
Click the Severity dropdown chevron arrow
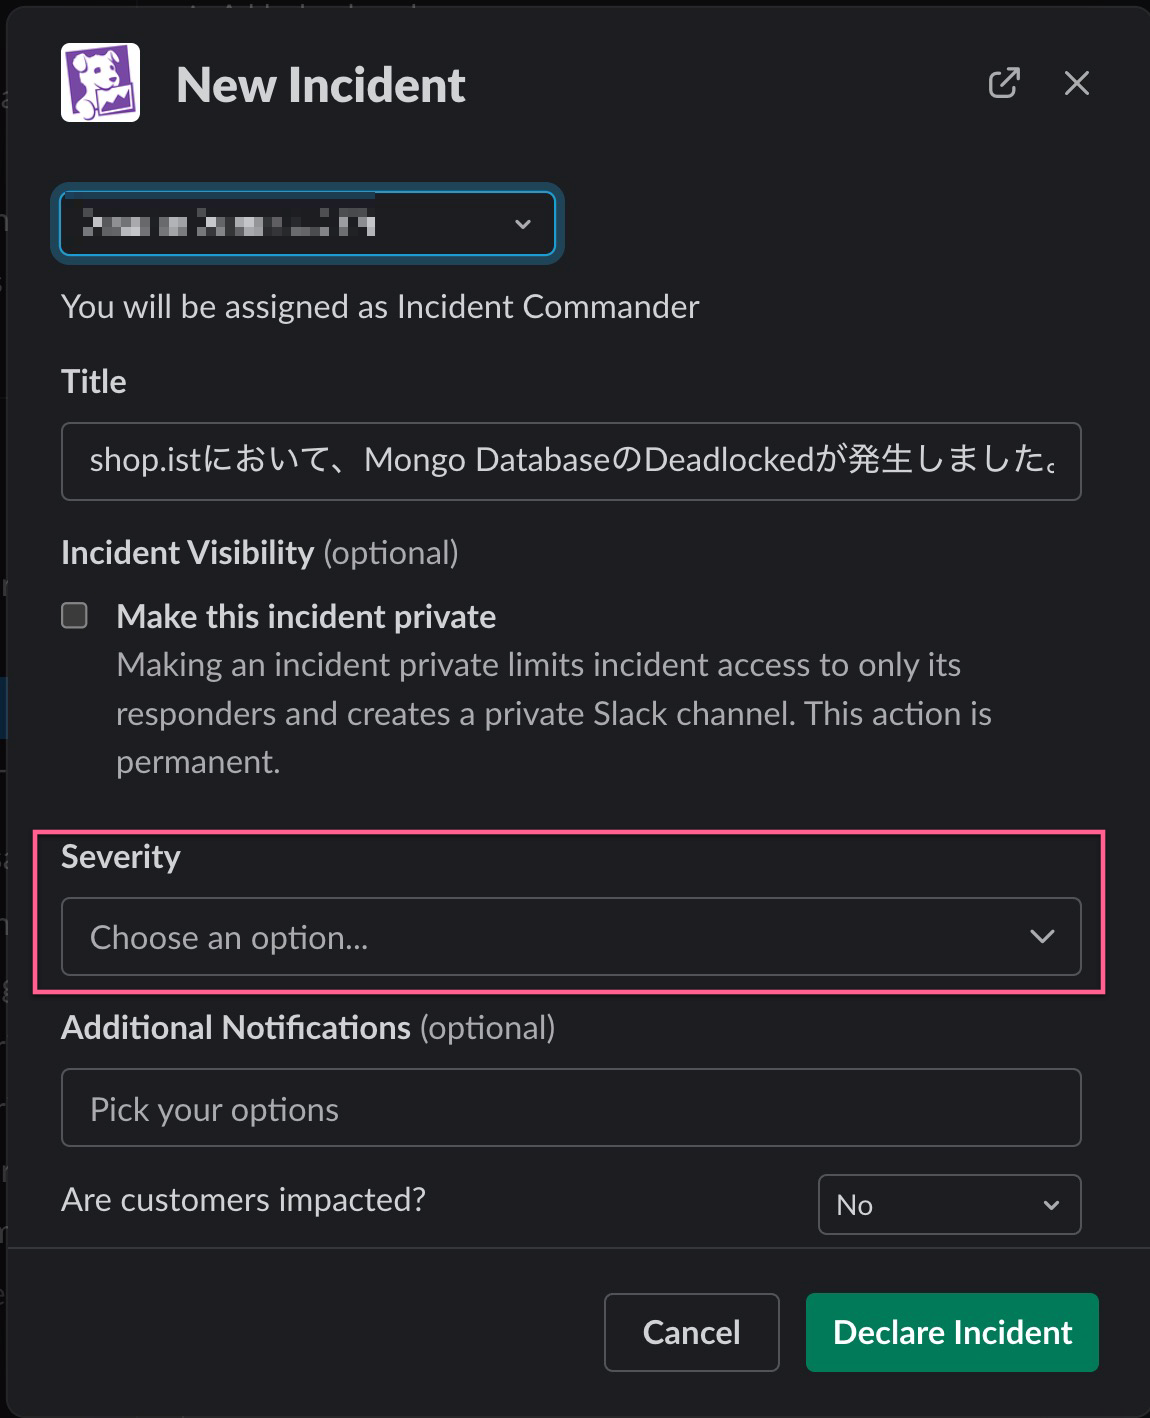tap(1042, 937)
